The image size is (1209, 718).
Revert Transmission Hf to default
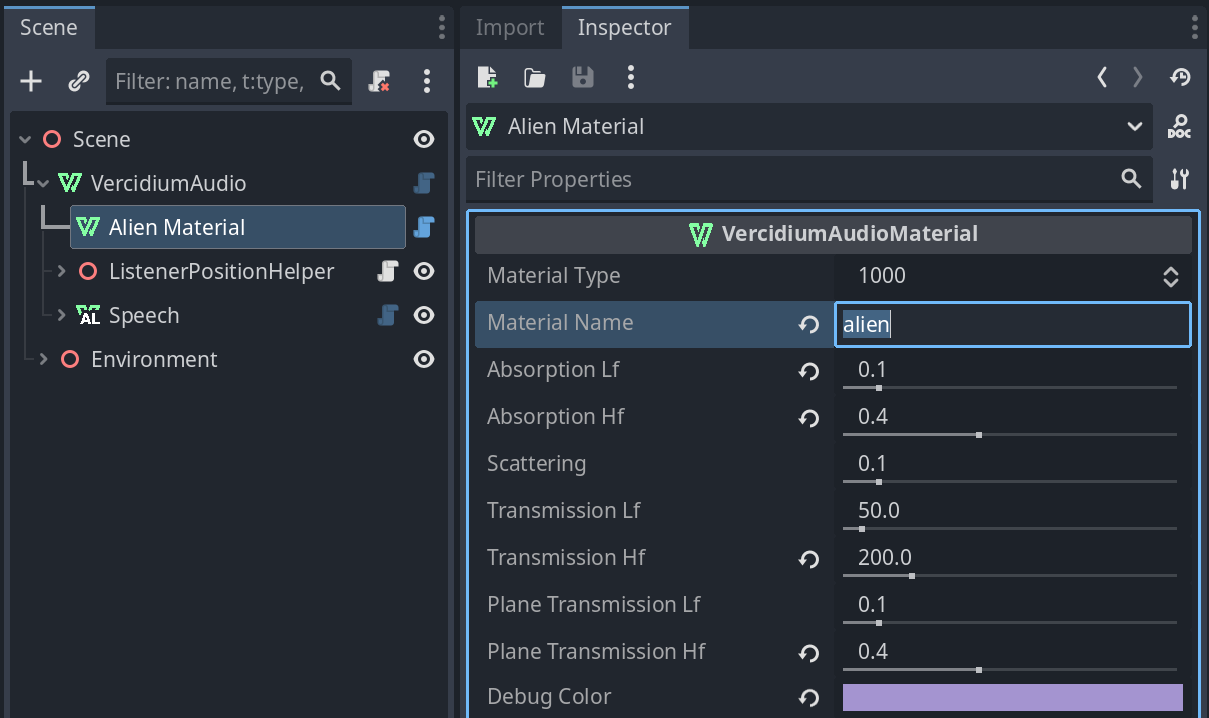(808, 559)
